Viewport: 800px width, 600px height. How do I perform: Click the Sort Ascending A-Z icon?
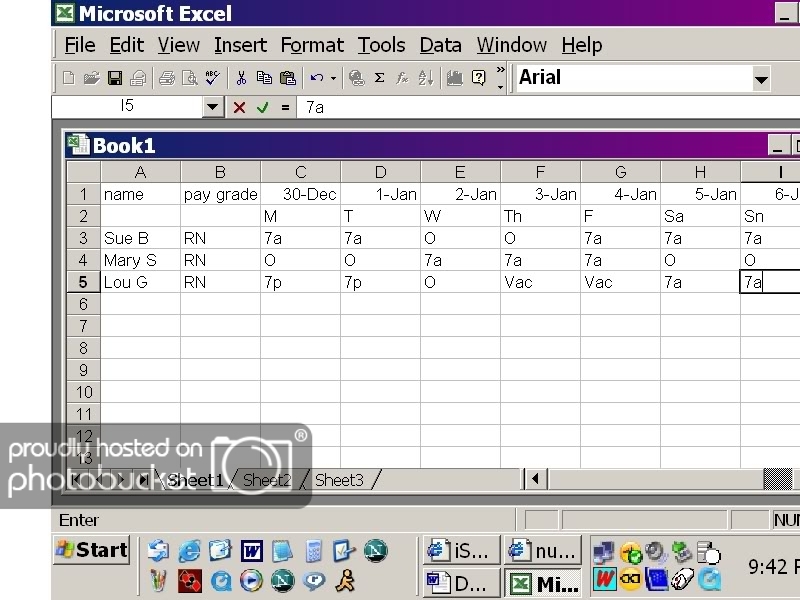(426, 78)
